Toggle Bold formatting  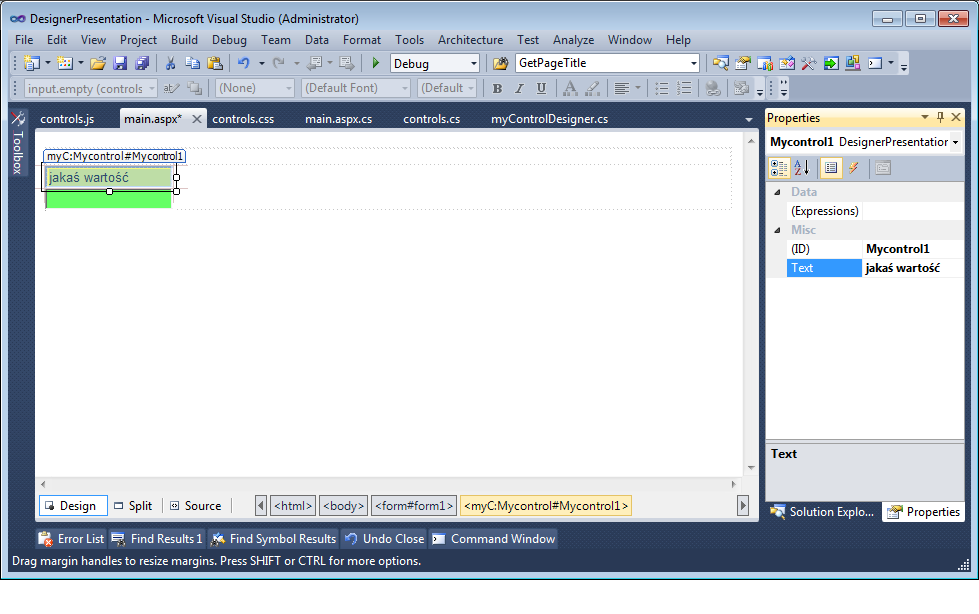click(x=497, y=88)
